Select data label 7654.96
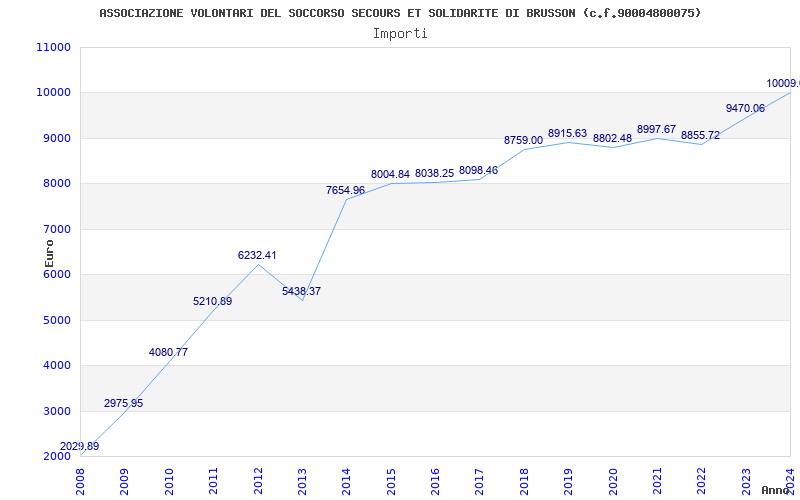Viewport: 800px width, 500px height. (x=345, y=190)
